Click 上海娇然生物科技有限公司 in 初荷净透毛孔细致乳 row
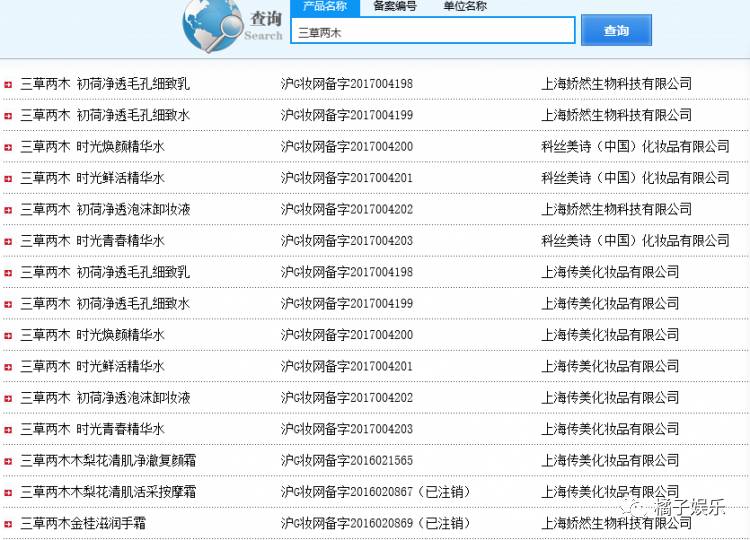Image resolution: width=750 pixels, height=540 pixels. pyautogui.click(x=617, y=84)
